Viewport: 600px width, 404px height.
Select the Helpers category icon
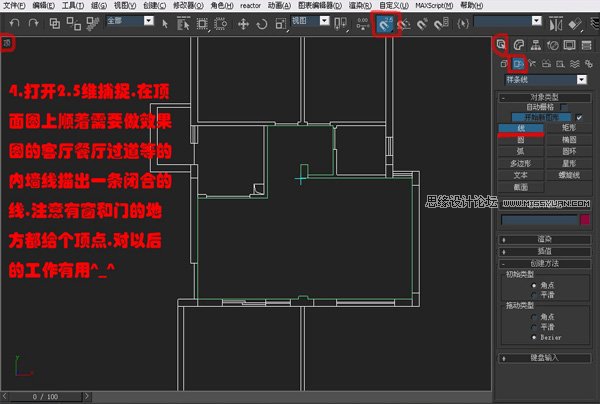coord(560,64)
